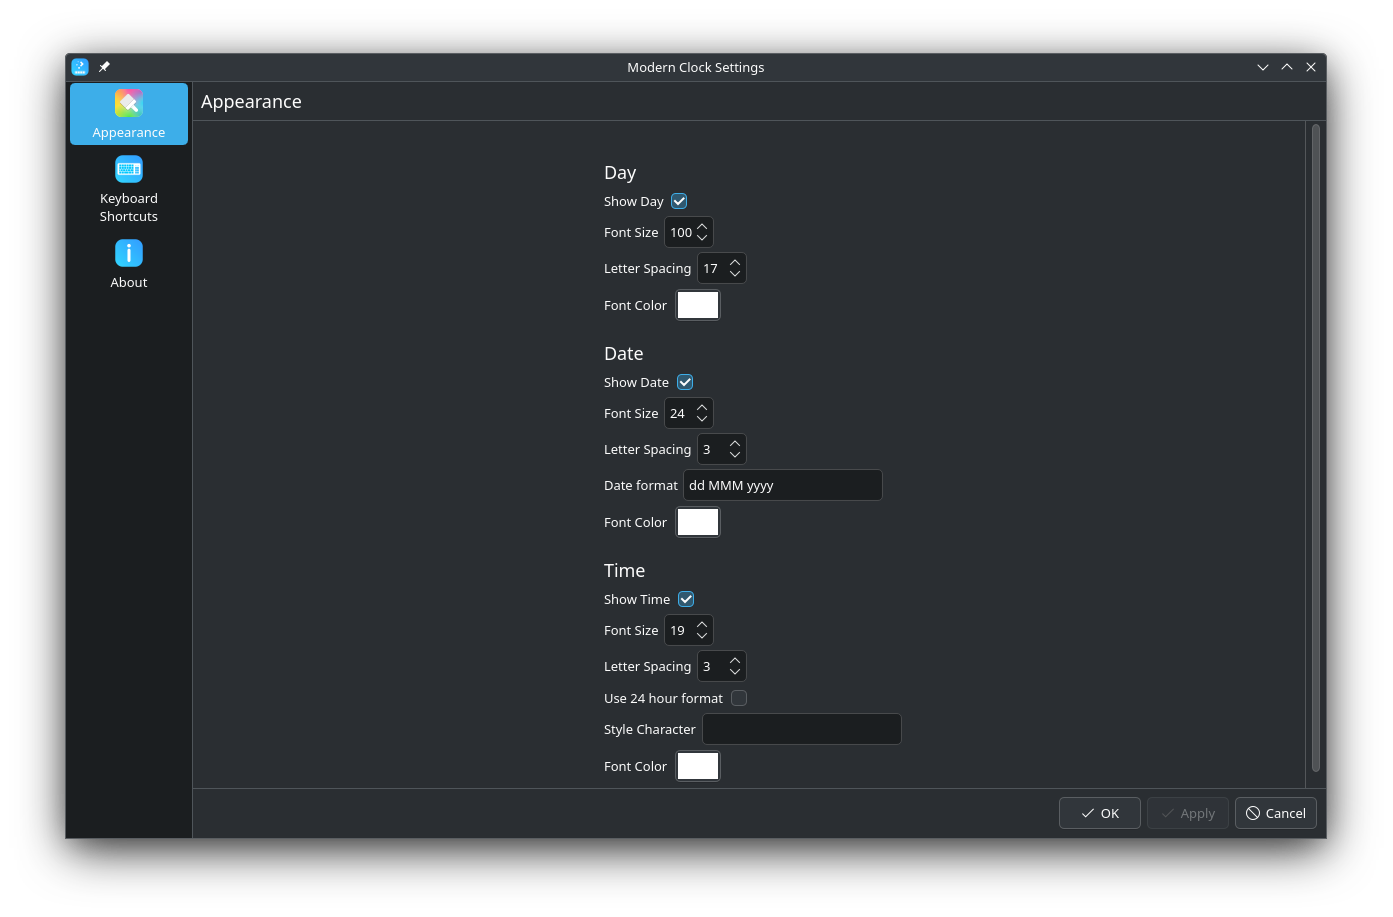Open Keyboard Shortcuts settings icon

[129, 170]
